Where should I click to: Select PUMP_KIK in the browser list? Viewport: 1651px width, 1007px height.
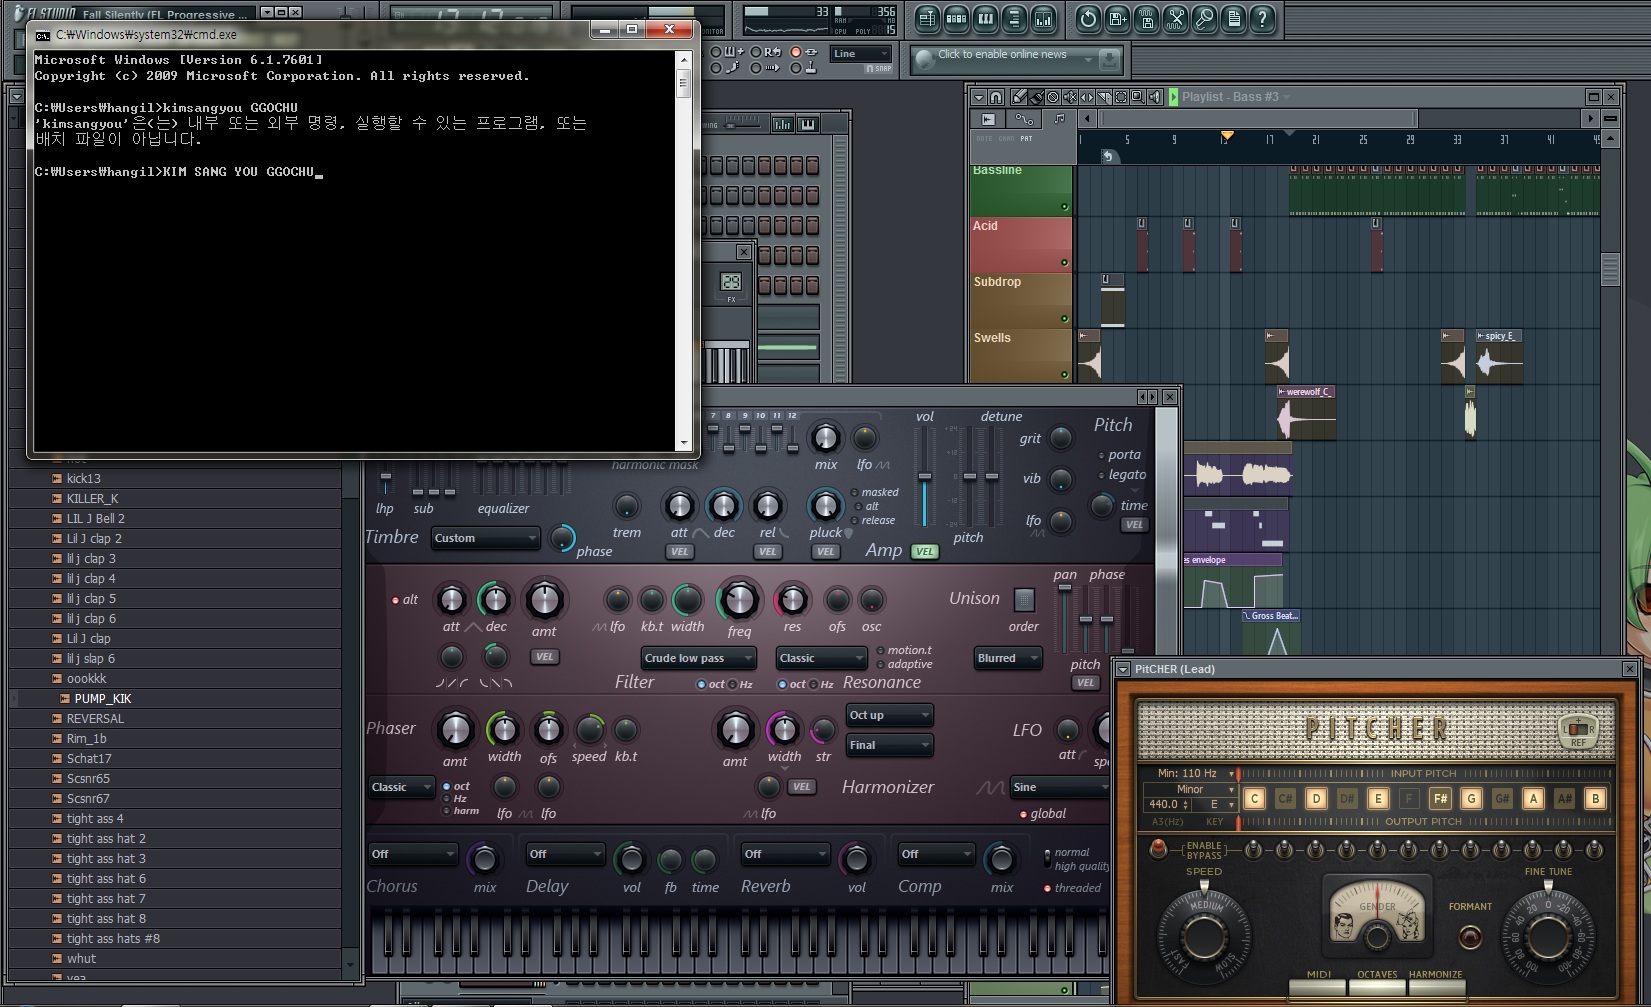pos(103,699)
